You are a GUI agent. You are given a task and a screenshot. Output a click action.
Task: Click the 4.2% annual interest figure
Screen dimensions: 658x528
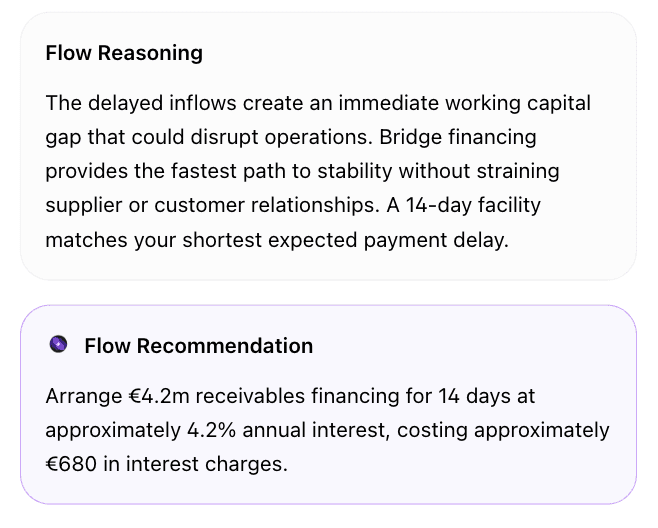pos(211,431)
